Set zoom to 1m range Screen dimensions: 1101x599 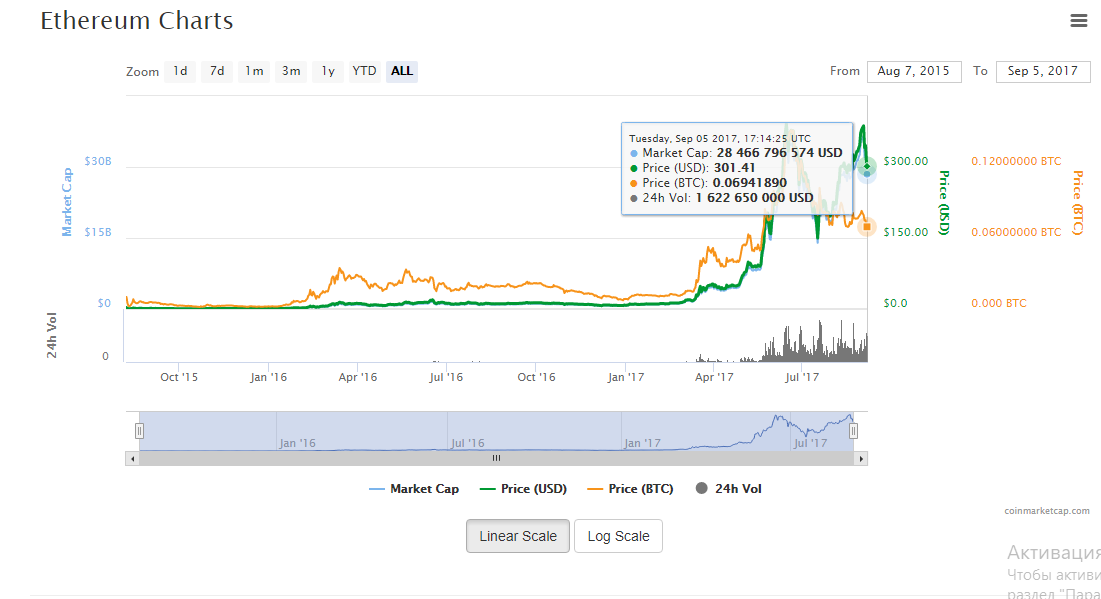[x=255, y=71]
